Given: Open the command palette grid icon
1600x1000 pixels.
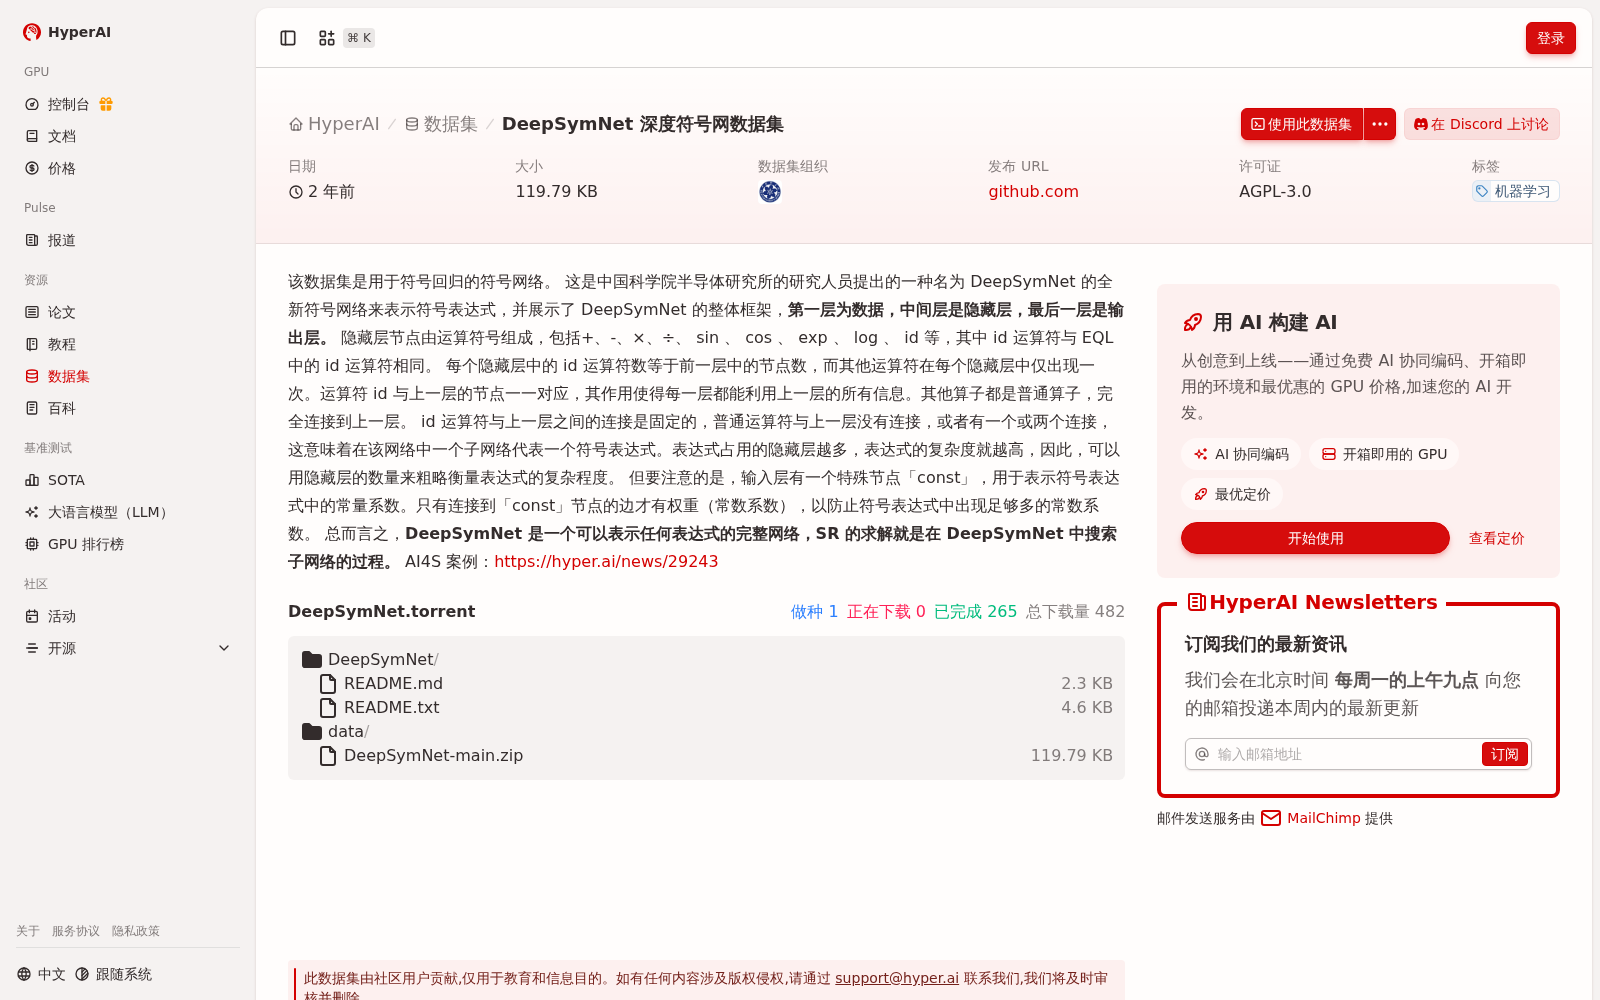Looking at the screenshot, I should coord(327,38).
